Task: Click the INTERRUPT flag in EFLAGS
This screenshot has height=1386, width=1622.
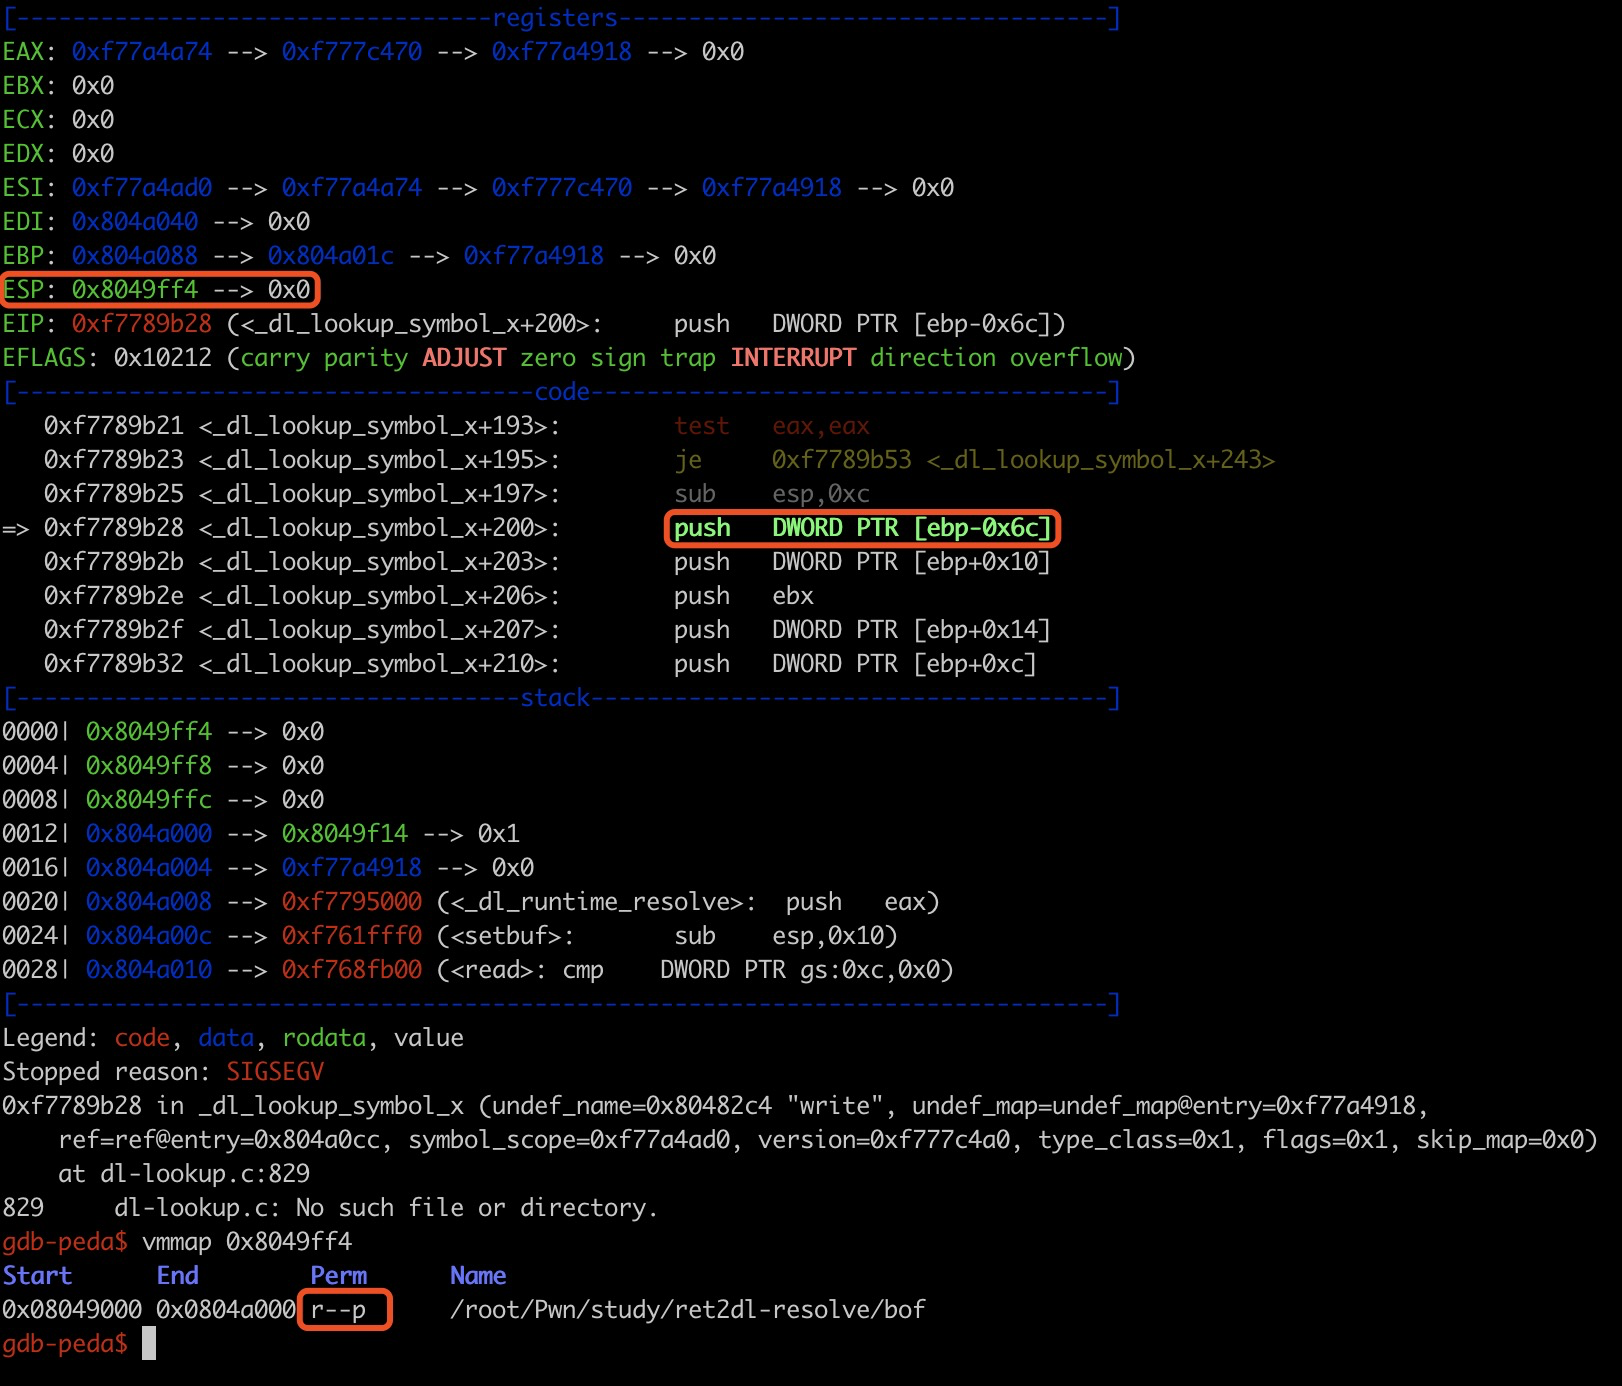Action: pyautogui.click(x=793, y=358)
